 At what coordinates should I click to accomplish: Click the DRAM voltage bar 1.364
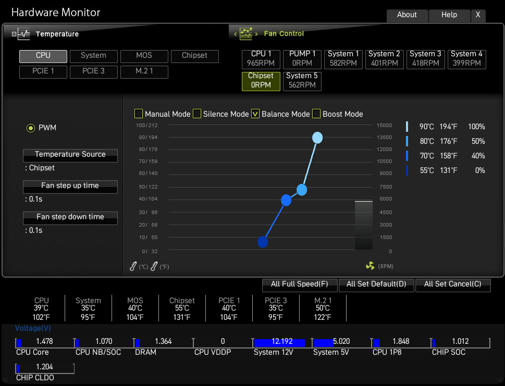(164, 342)
